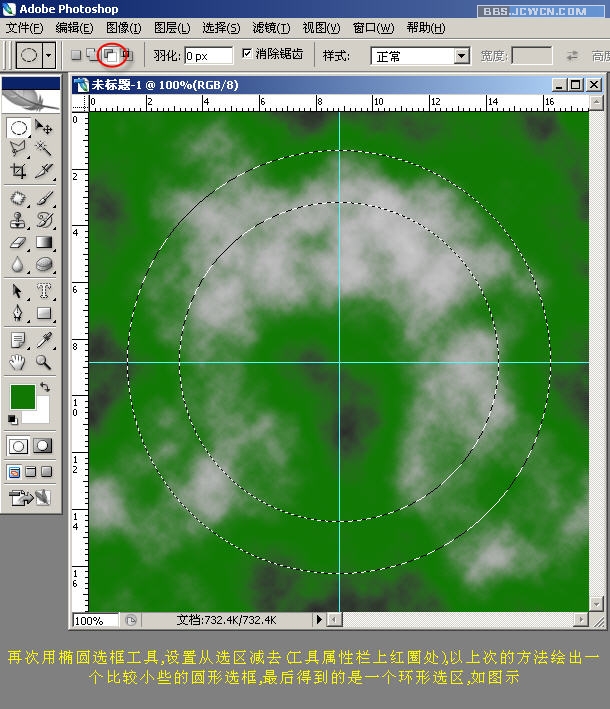
Task: Select the Rectangle shape tool
Action: [43, 313]
